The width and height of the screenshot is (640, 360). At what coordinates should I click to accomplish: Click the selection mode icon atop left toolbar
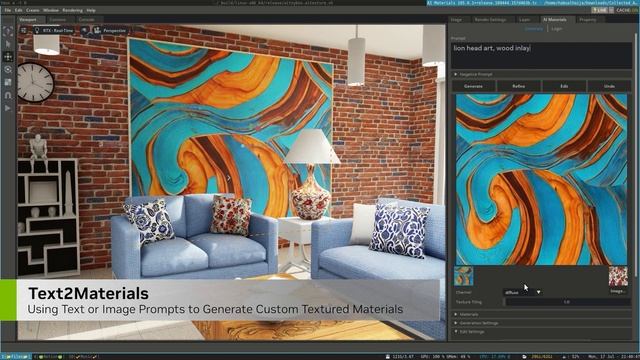coord(8,31)
